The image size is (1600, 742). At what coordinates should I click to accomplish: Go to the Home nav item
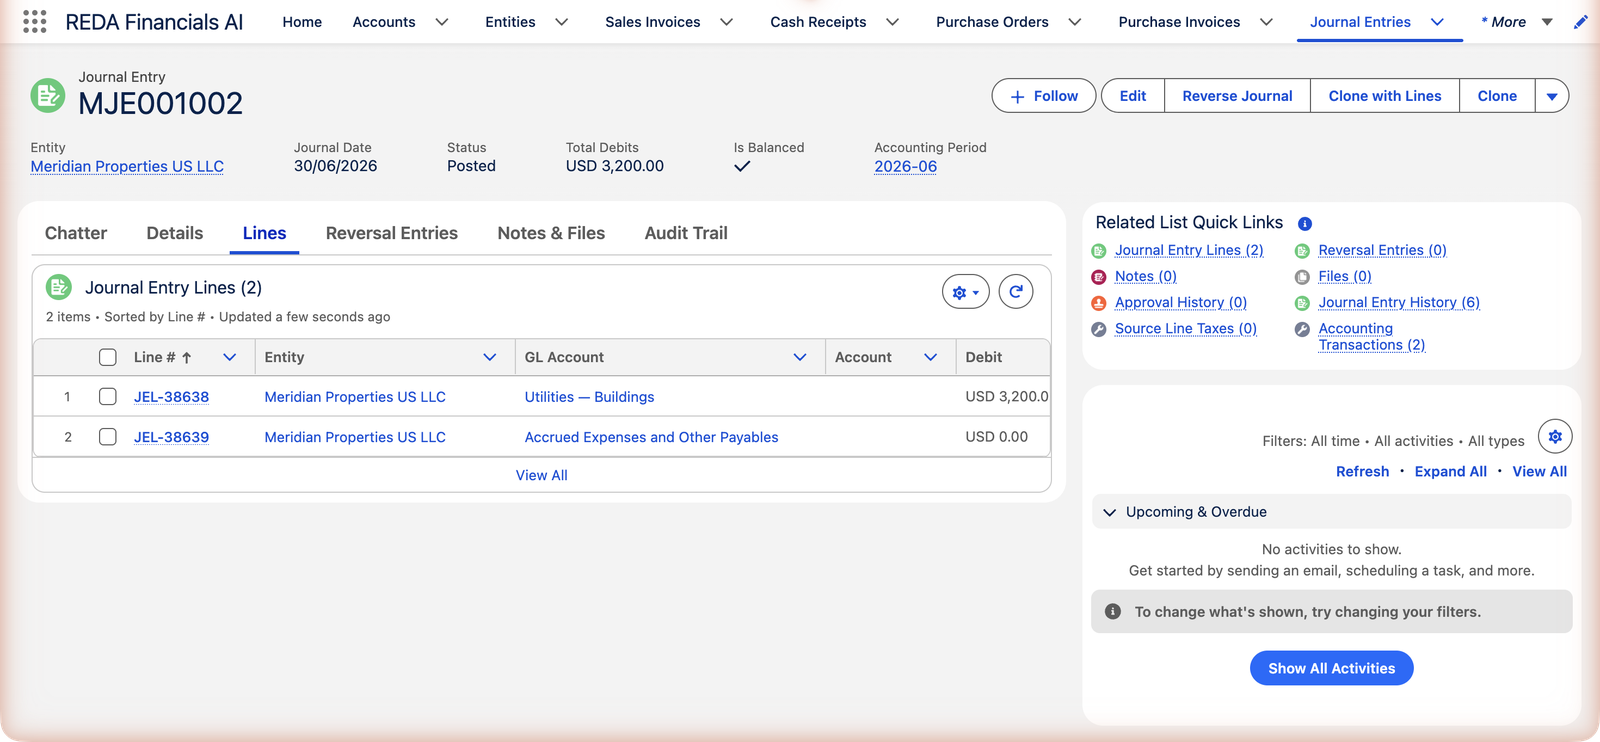point(302,22)
